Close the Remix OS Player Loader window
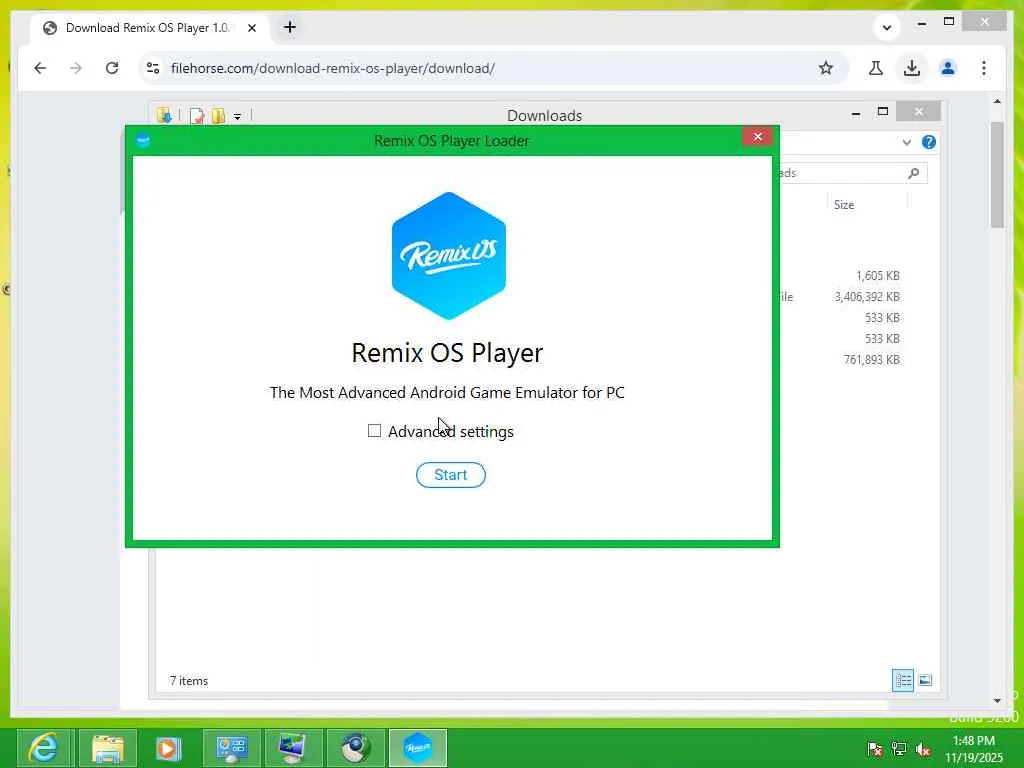 tap(758, 136)
